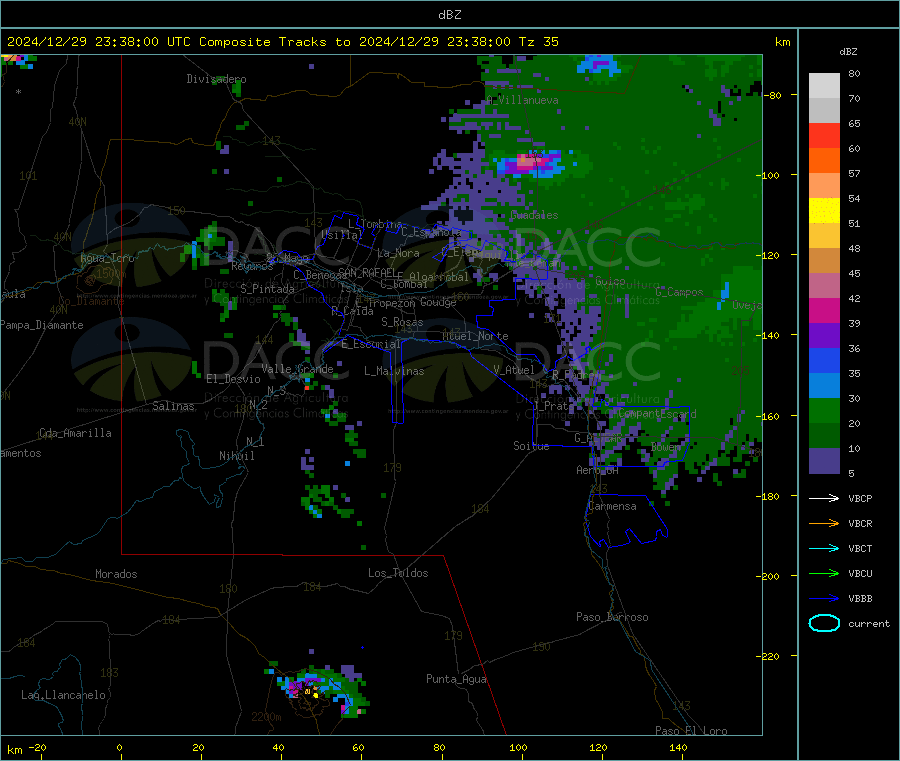Viewport: 900px width, 761px height.
Task: Click the S_Pintada map label
Action: coord(267,289)
